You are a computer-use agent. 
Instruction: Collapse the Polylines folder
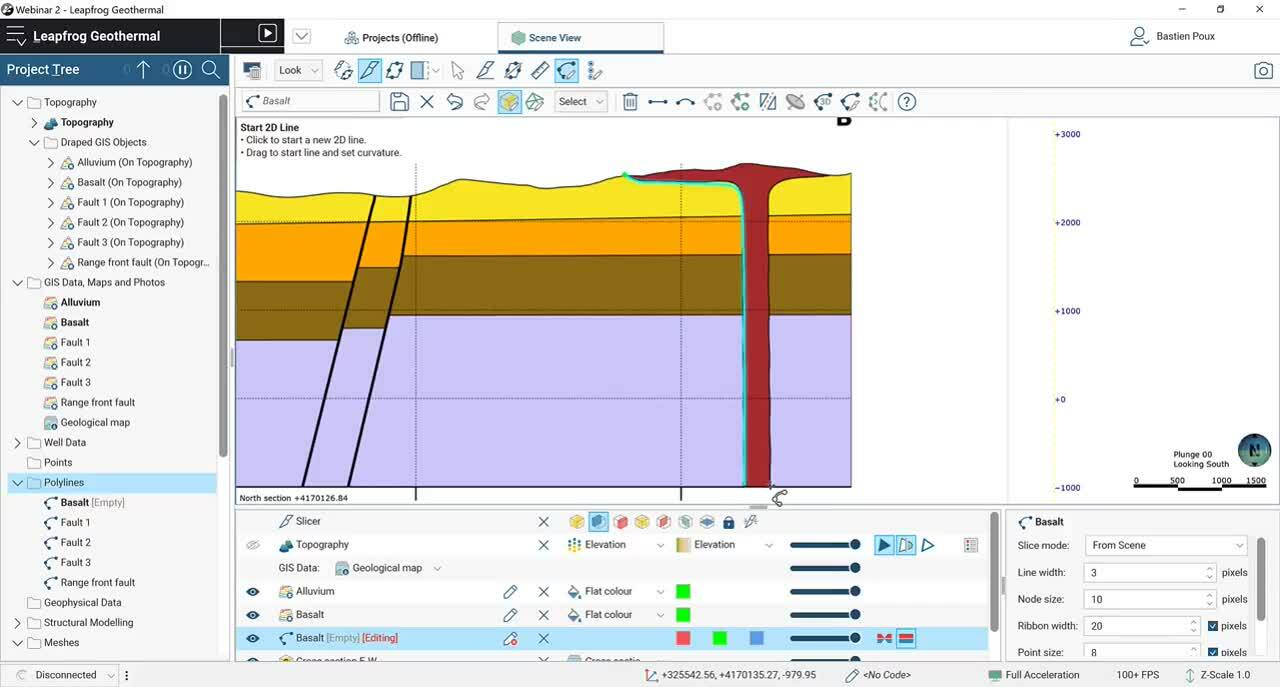[17, 482]
